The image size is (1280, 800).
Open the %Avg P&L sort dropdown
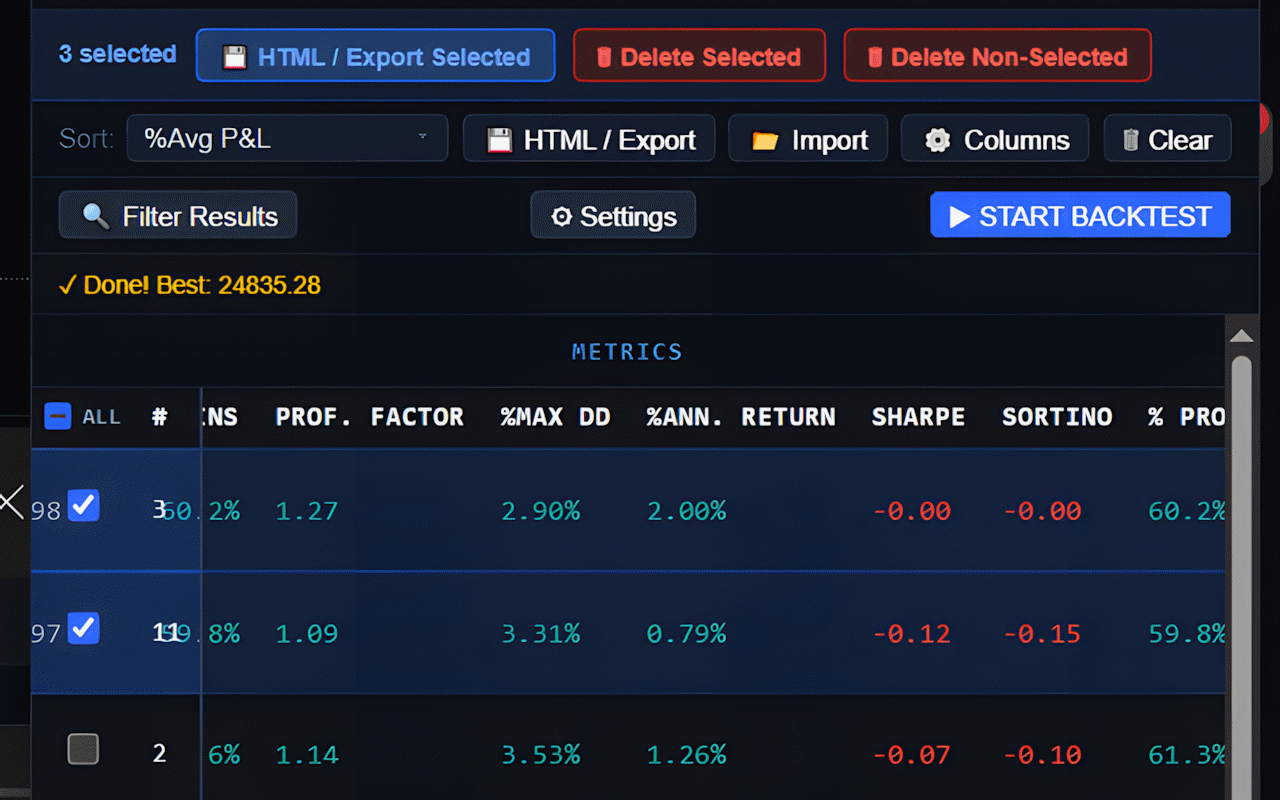[x=286, y=139]
